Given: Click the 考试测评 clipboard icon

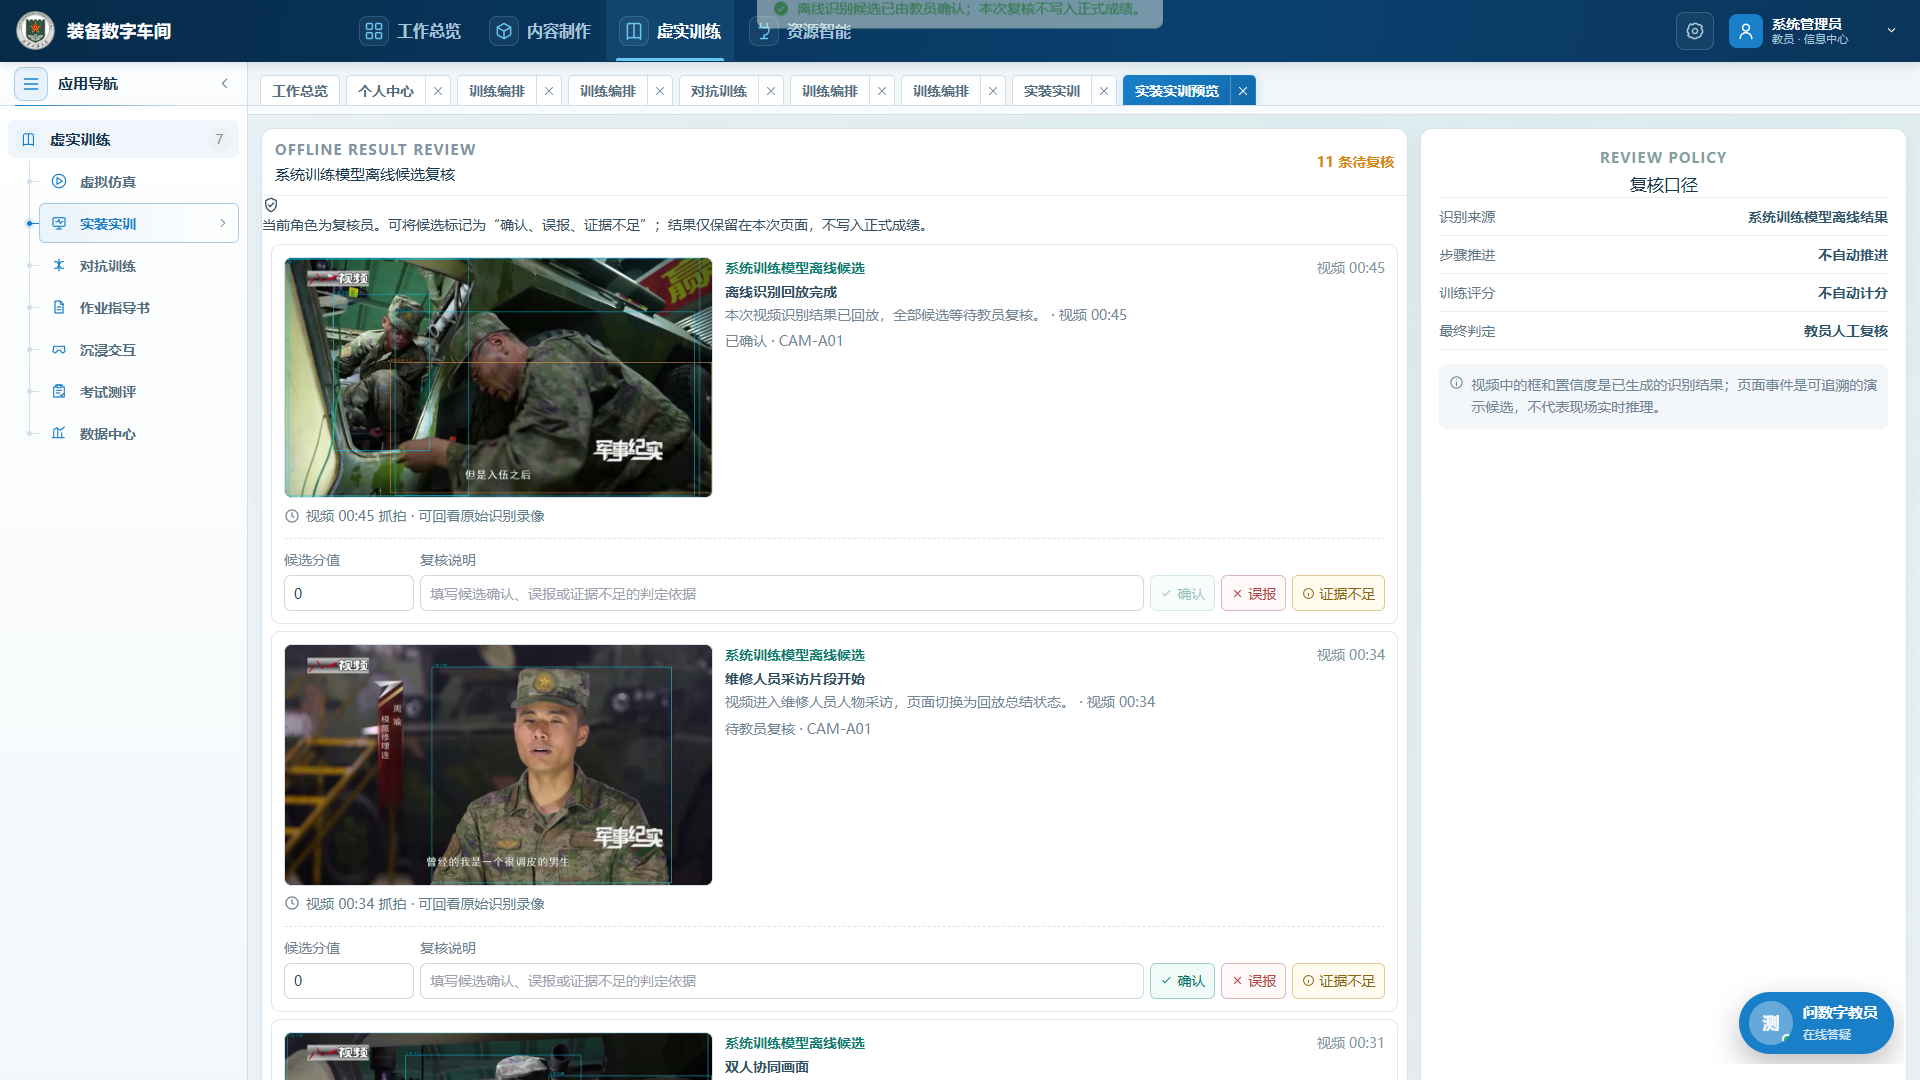Looking at the screenshot, I should [x=59, y=392].
